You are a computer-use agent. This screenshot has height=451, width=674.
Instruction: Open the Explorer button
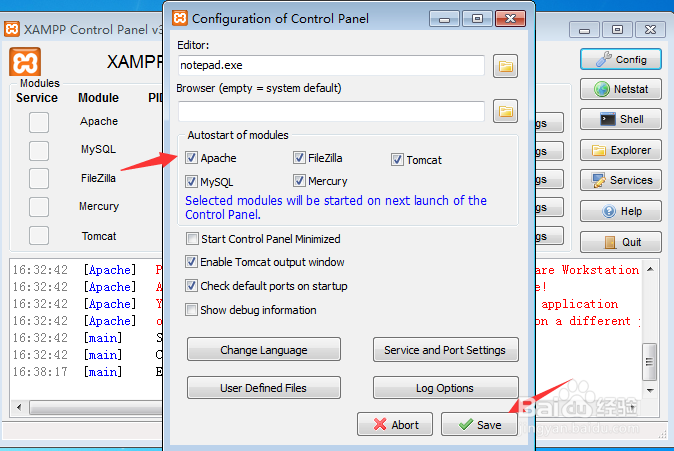[620, 150]
